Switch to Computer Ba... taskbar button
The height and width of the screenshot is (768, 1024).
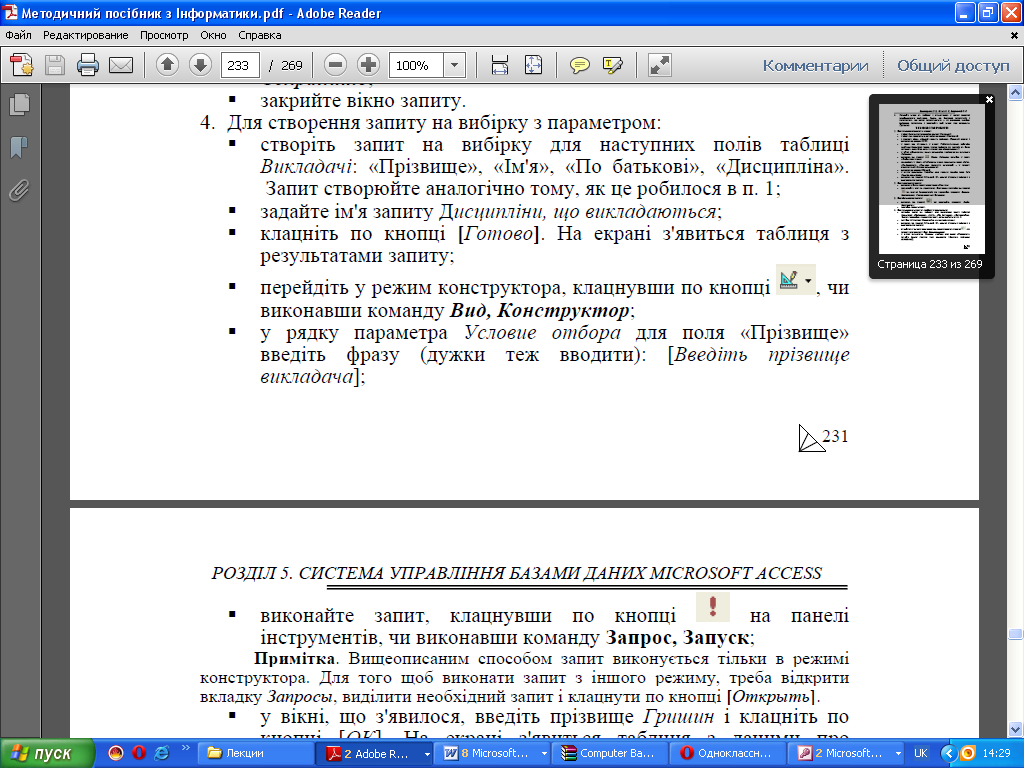coord(609,753)
